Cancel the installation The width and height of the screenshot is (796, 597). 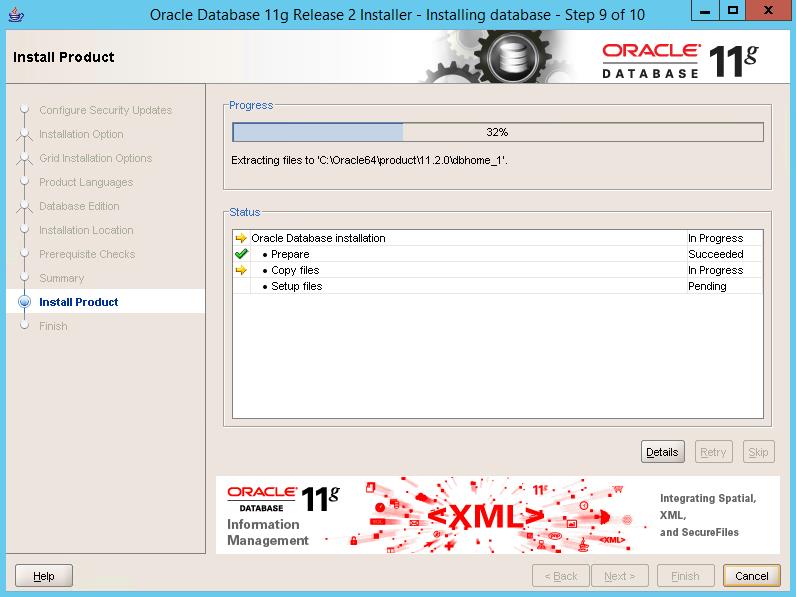[x=752, y=576]
